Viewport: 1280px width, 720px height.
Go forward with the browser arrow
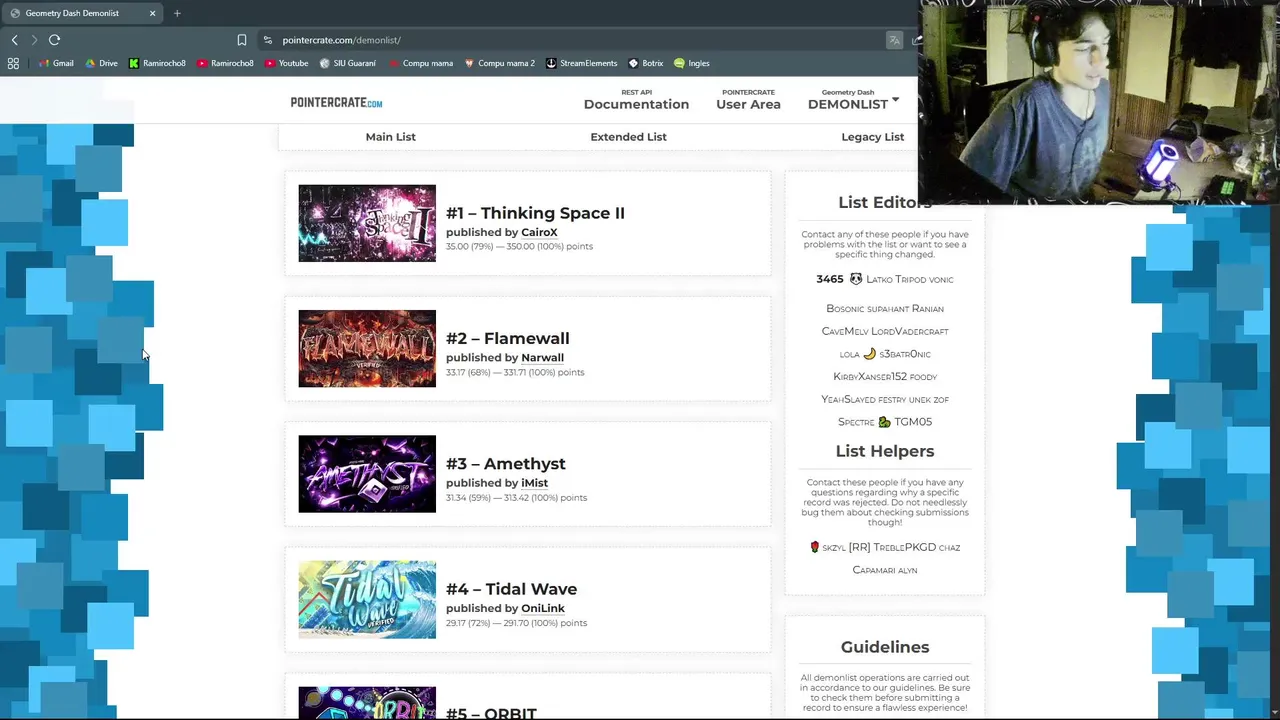(34, 40)
